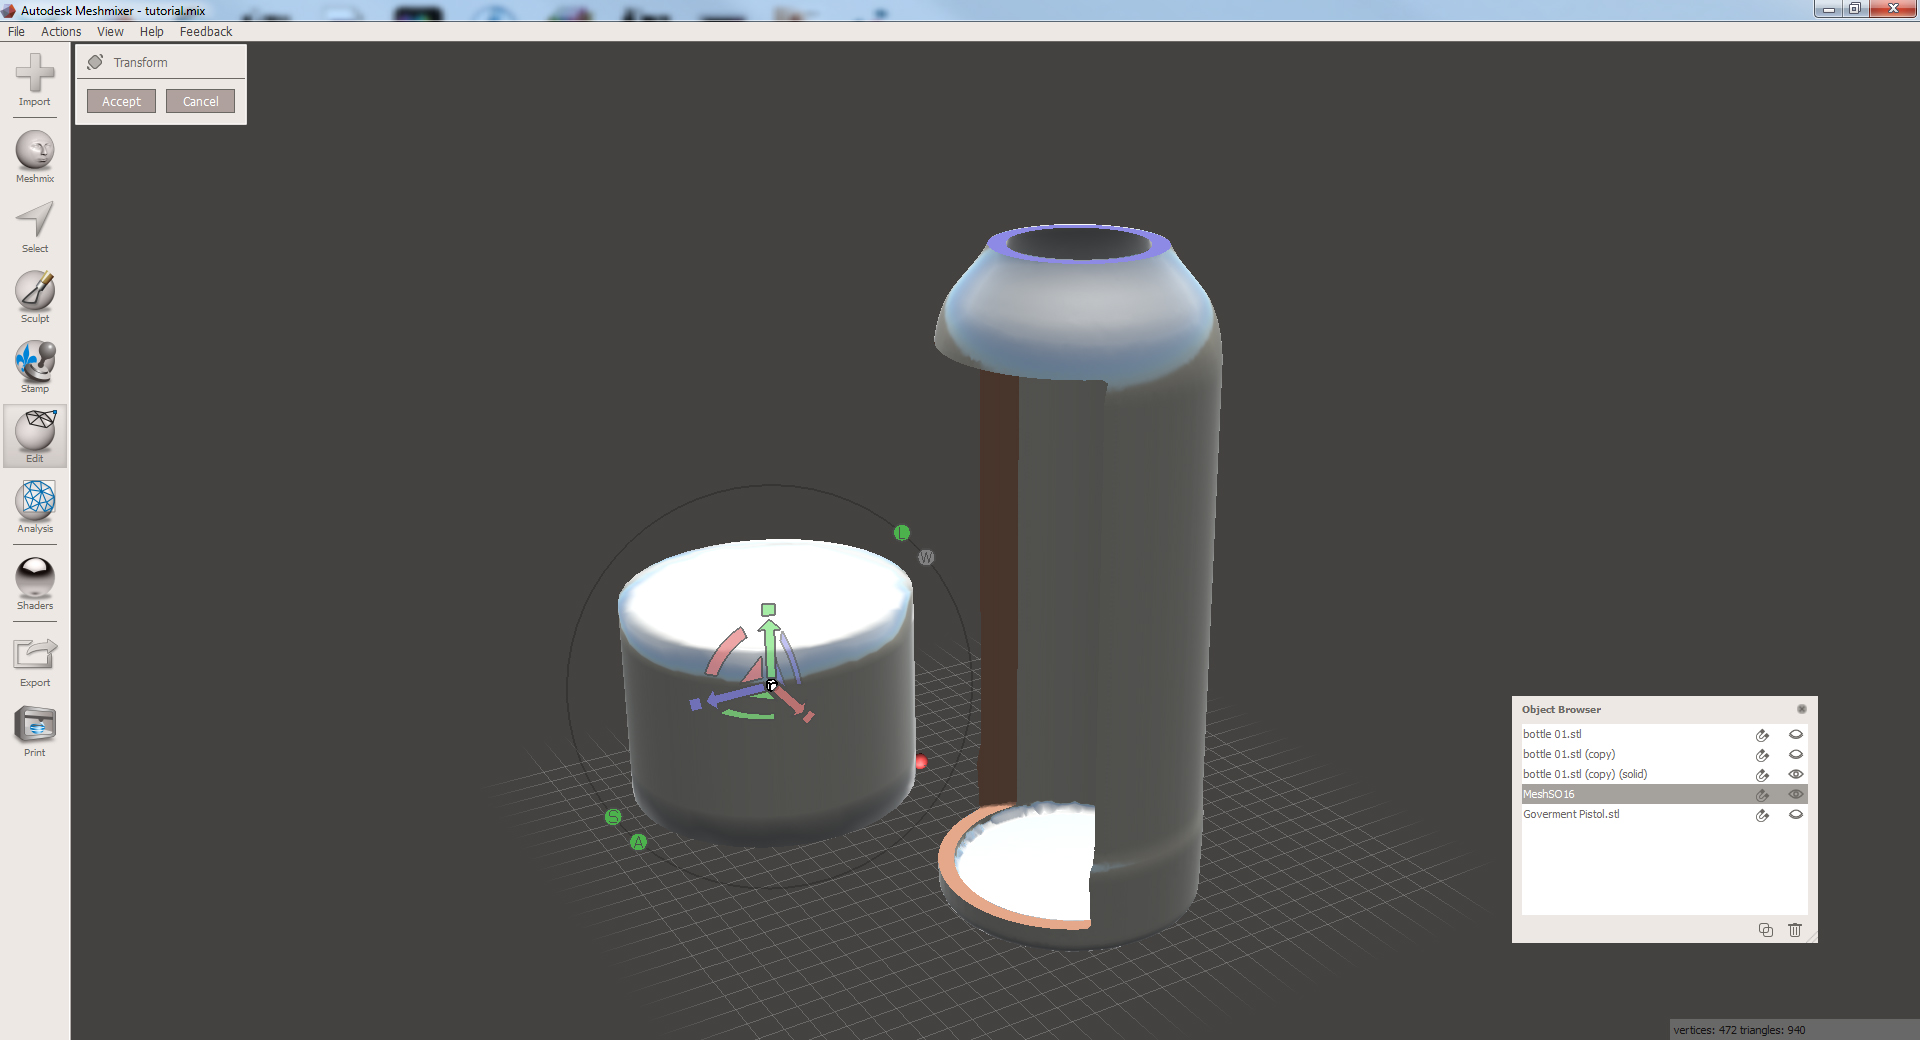Activate the Select tool
The width and height of the screenshot is (1920, 1040).
pyautogui.click(x=35, y=228)
